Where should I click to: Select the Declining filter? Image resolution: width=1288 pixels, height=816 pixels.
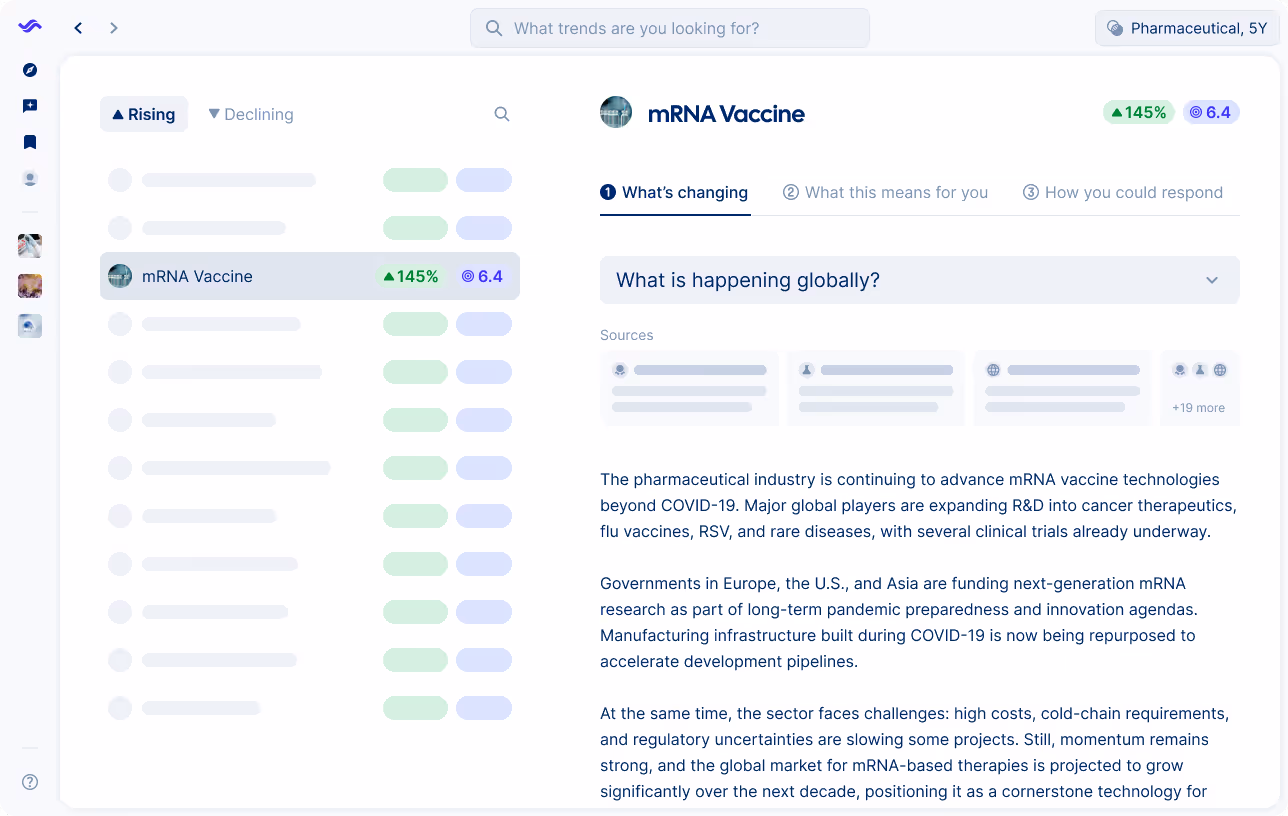click(251, 114)
